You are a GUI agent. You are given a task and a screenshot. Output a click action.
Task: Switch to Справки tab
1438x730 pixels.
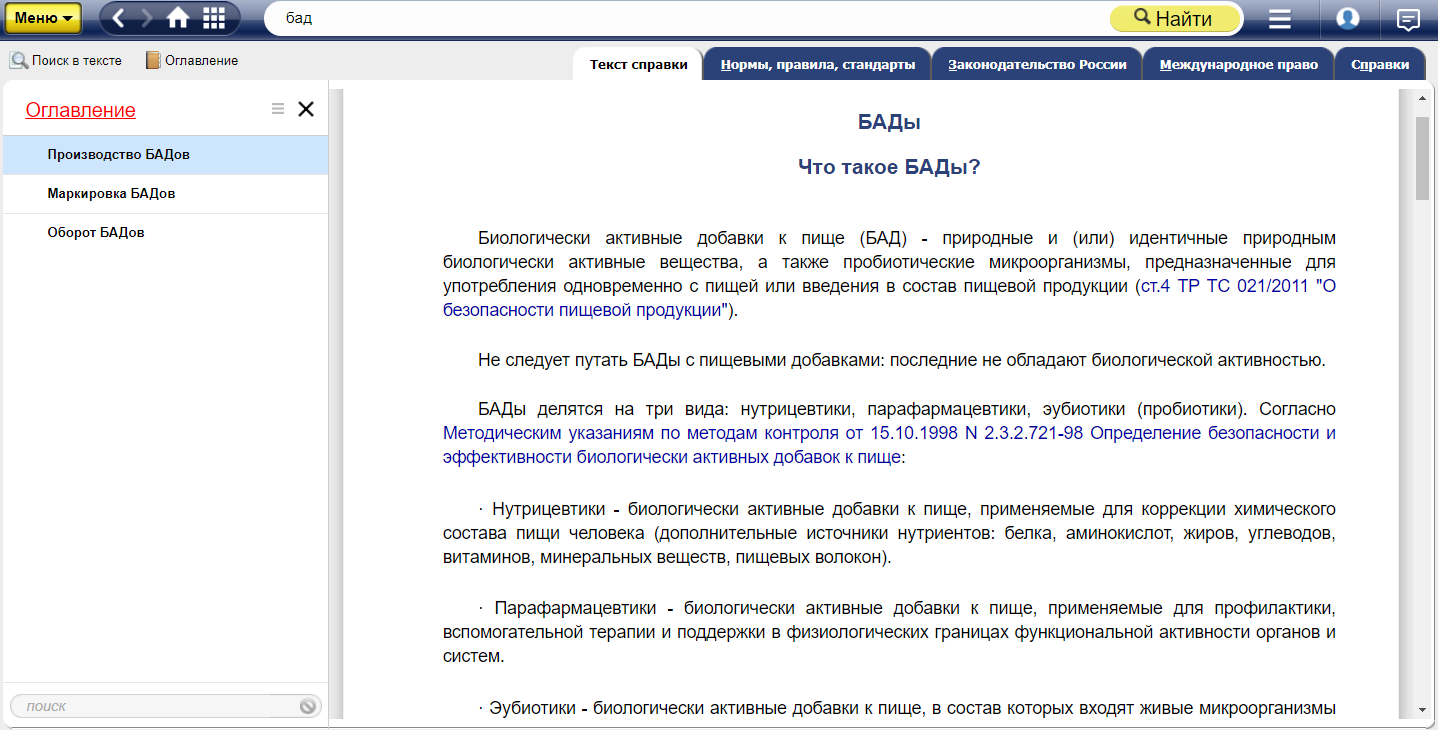[1380, 65]
